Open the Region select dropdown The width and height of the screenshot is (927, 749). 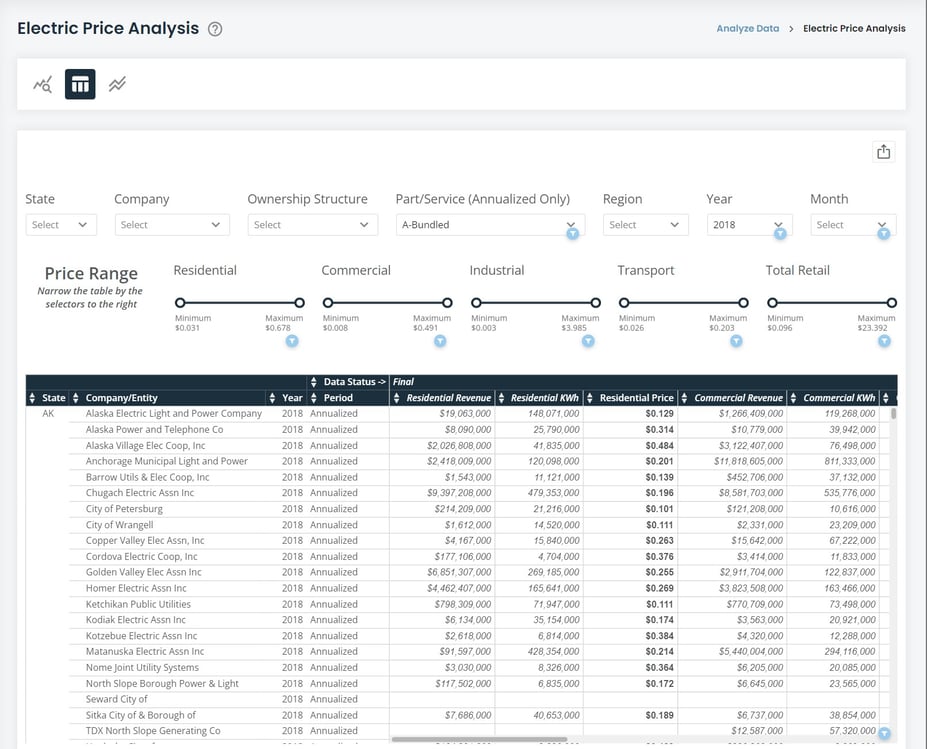tap(646, 225)
